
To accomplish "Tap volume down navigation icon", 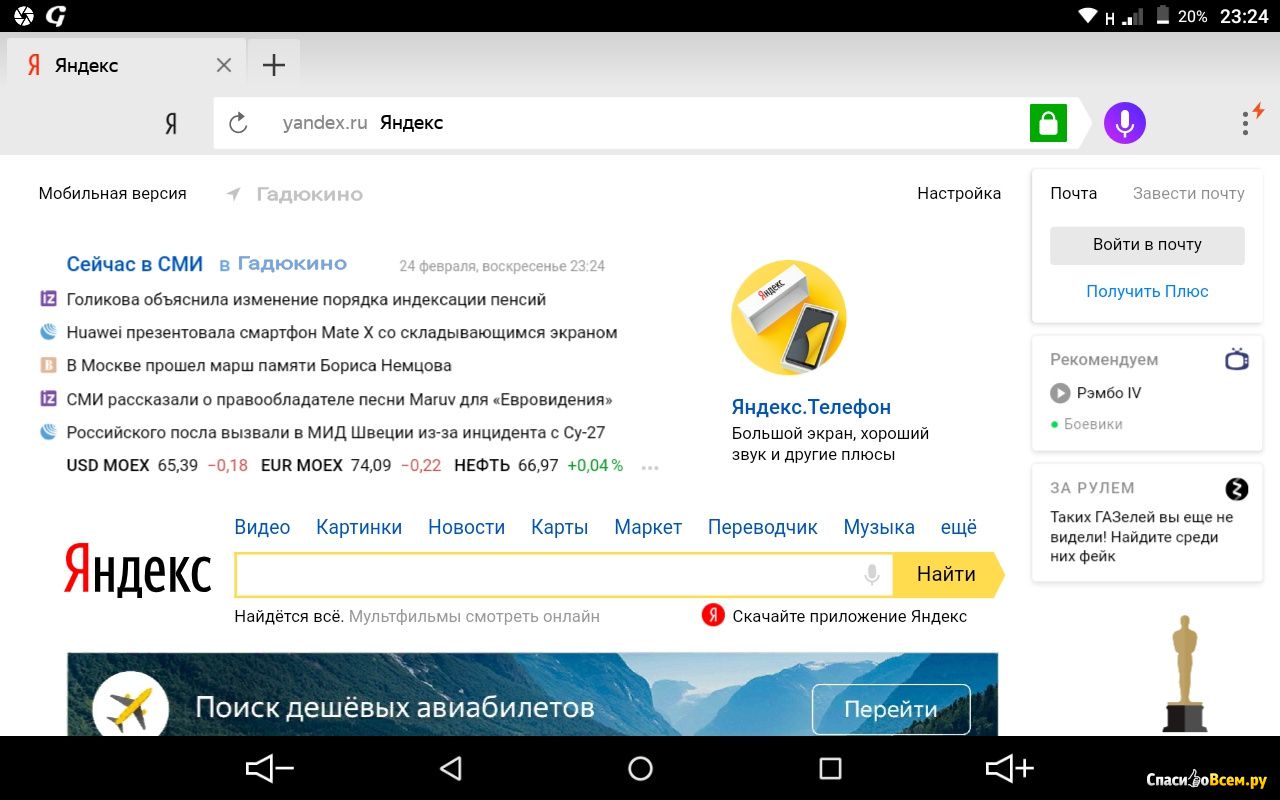I will tap(269, 768).
